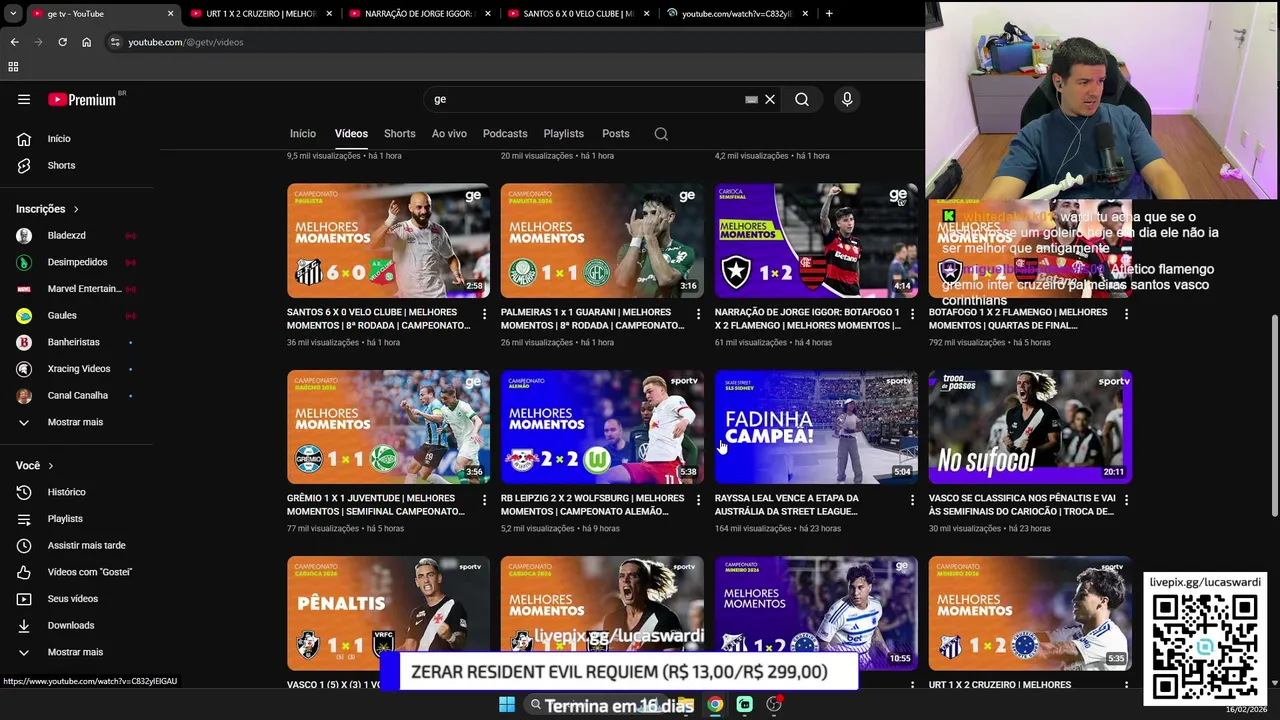Open Santos 6 x 0 Velo Clube video title

(379, 319)
